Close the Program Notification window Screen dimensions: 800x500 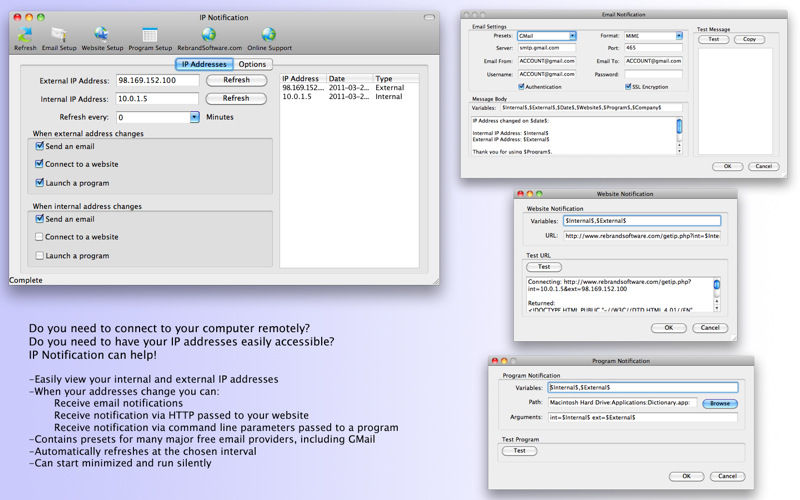tap(494, 361)
